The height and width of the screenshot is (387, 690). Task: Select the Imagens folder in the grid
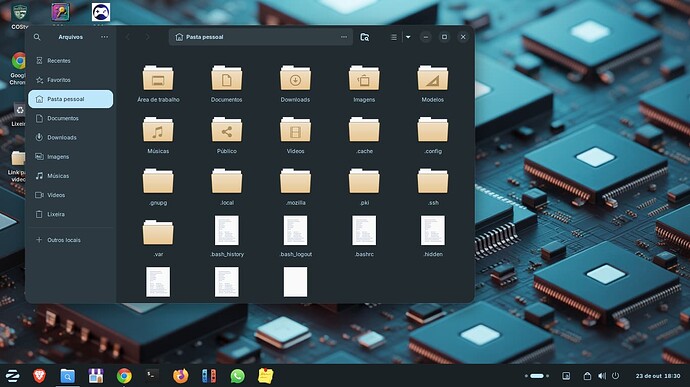pyautogui.click(x=364, y=84)
